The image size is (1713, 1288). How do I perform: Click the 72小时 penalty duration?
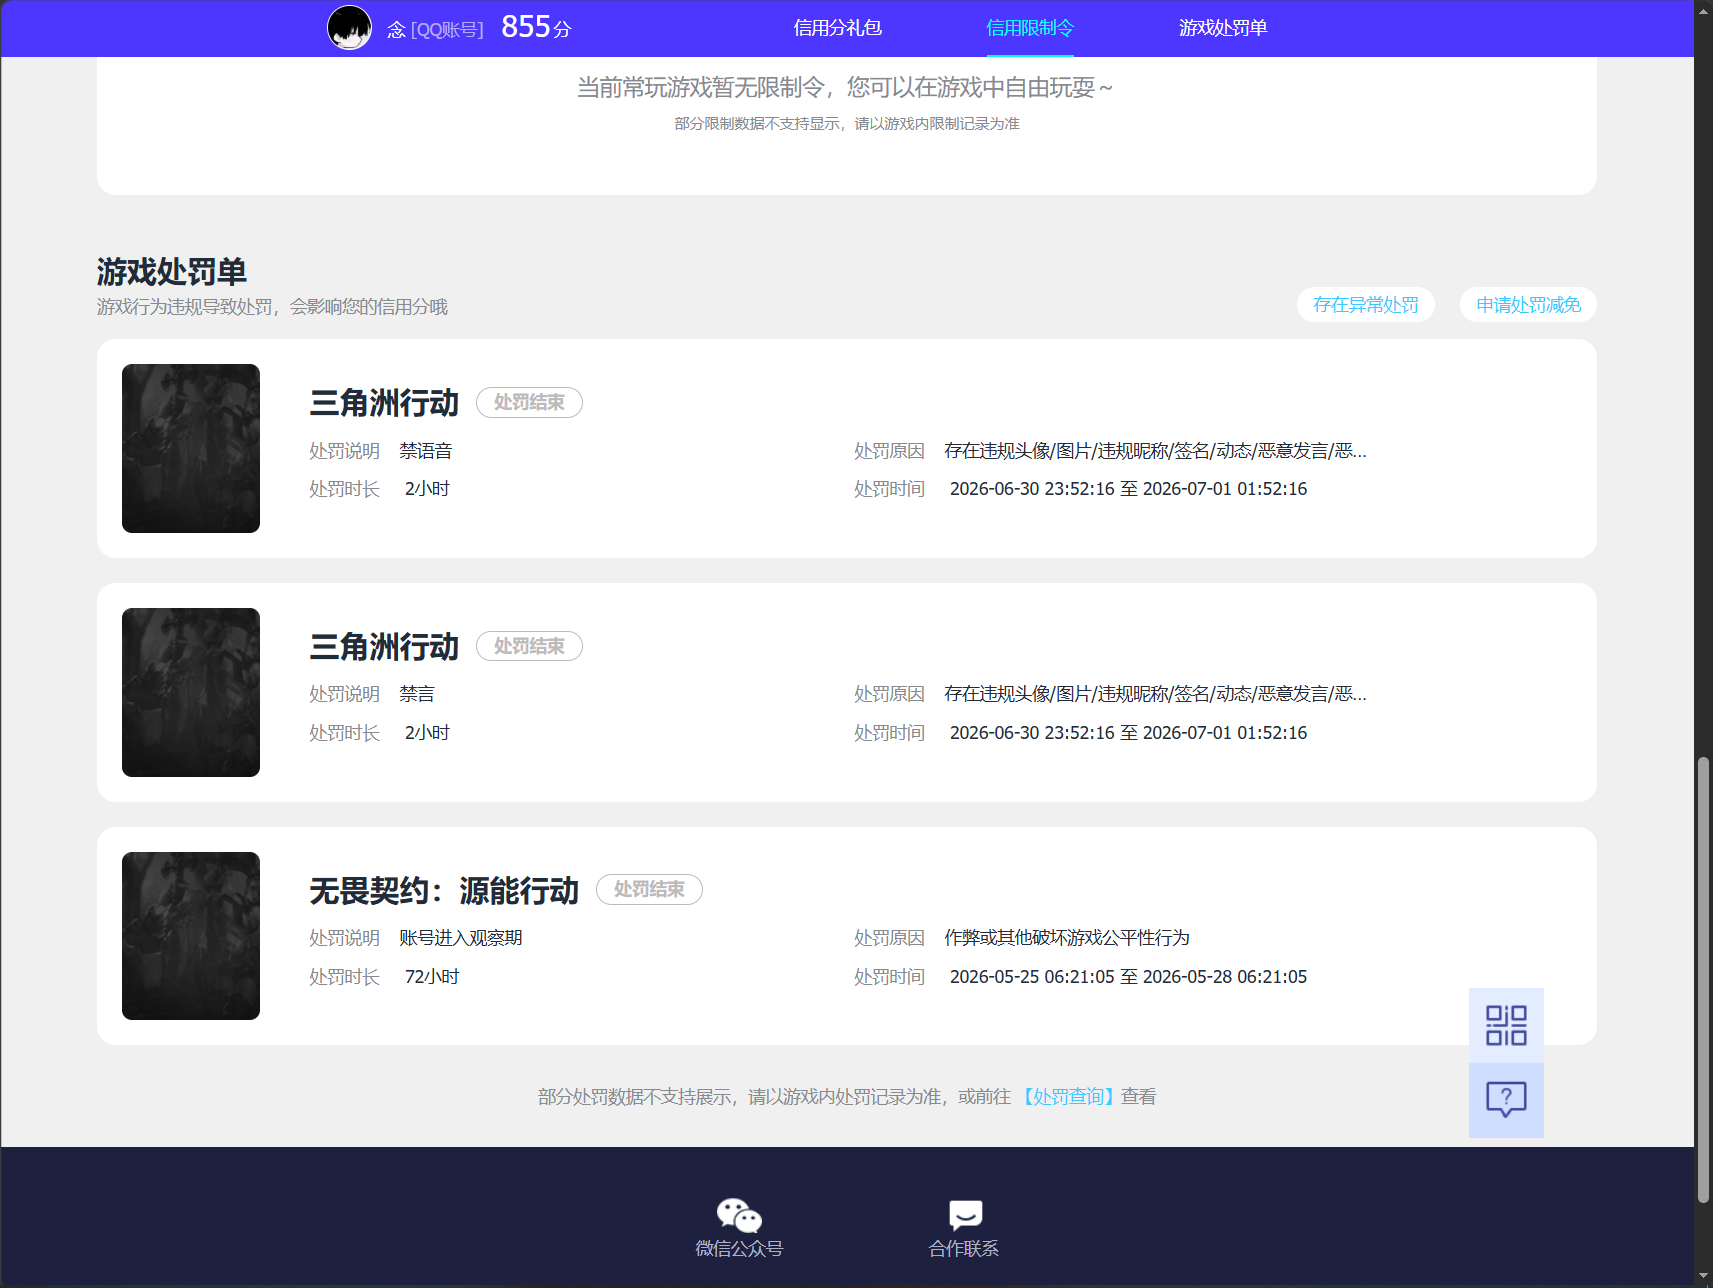432,977
